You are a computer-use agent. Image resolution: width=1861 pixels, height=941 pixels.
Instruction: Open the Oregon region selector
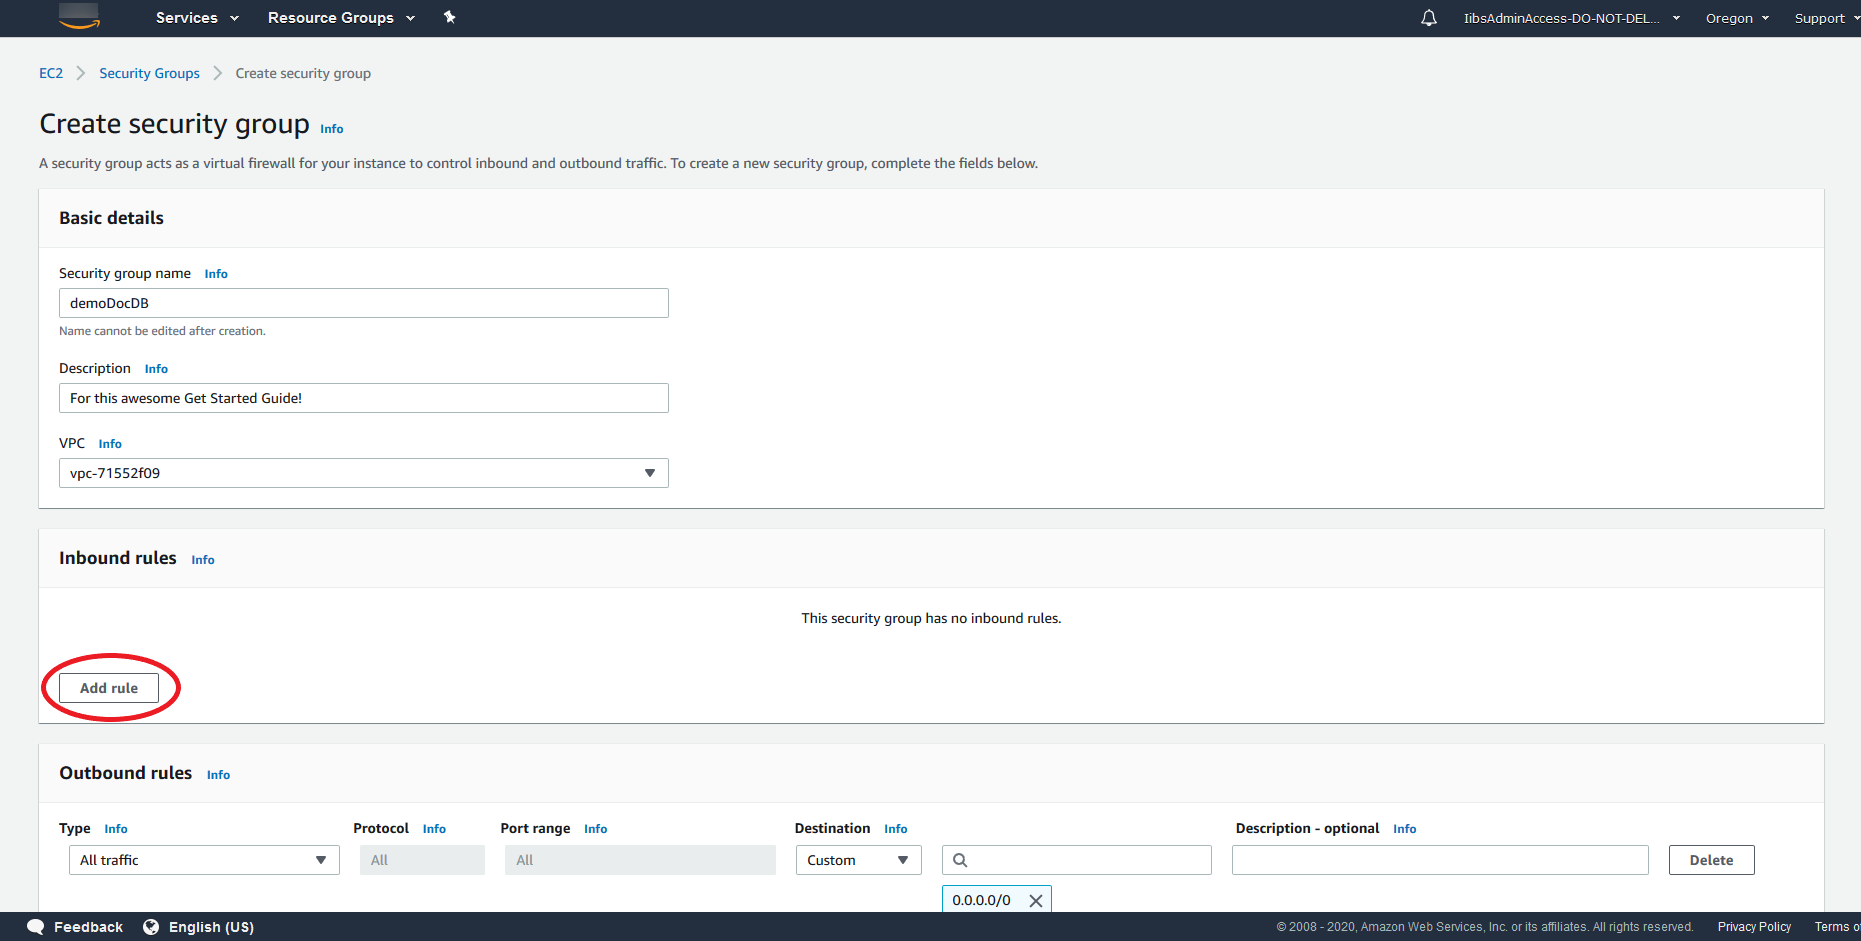pos(1736,18)
